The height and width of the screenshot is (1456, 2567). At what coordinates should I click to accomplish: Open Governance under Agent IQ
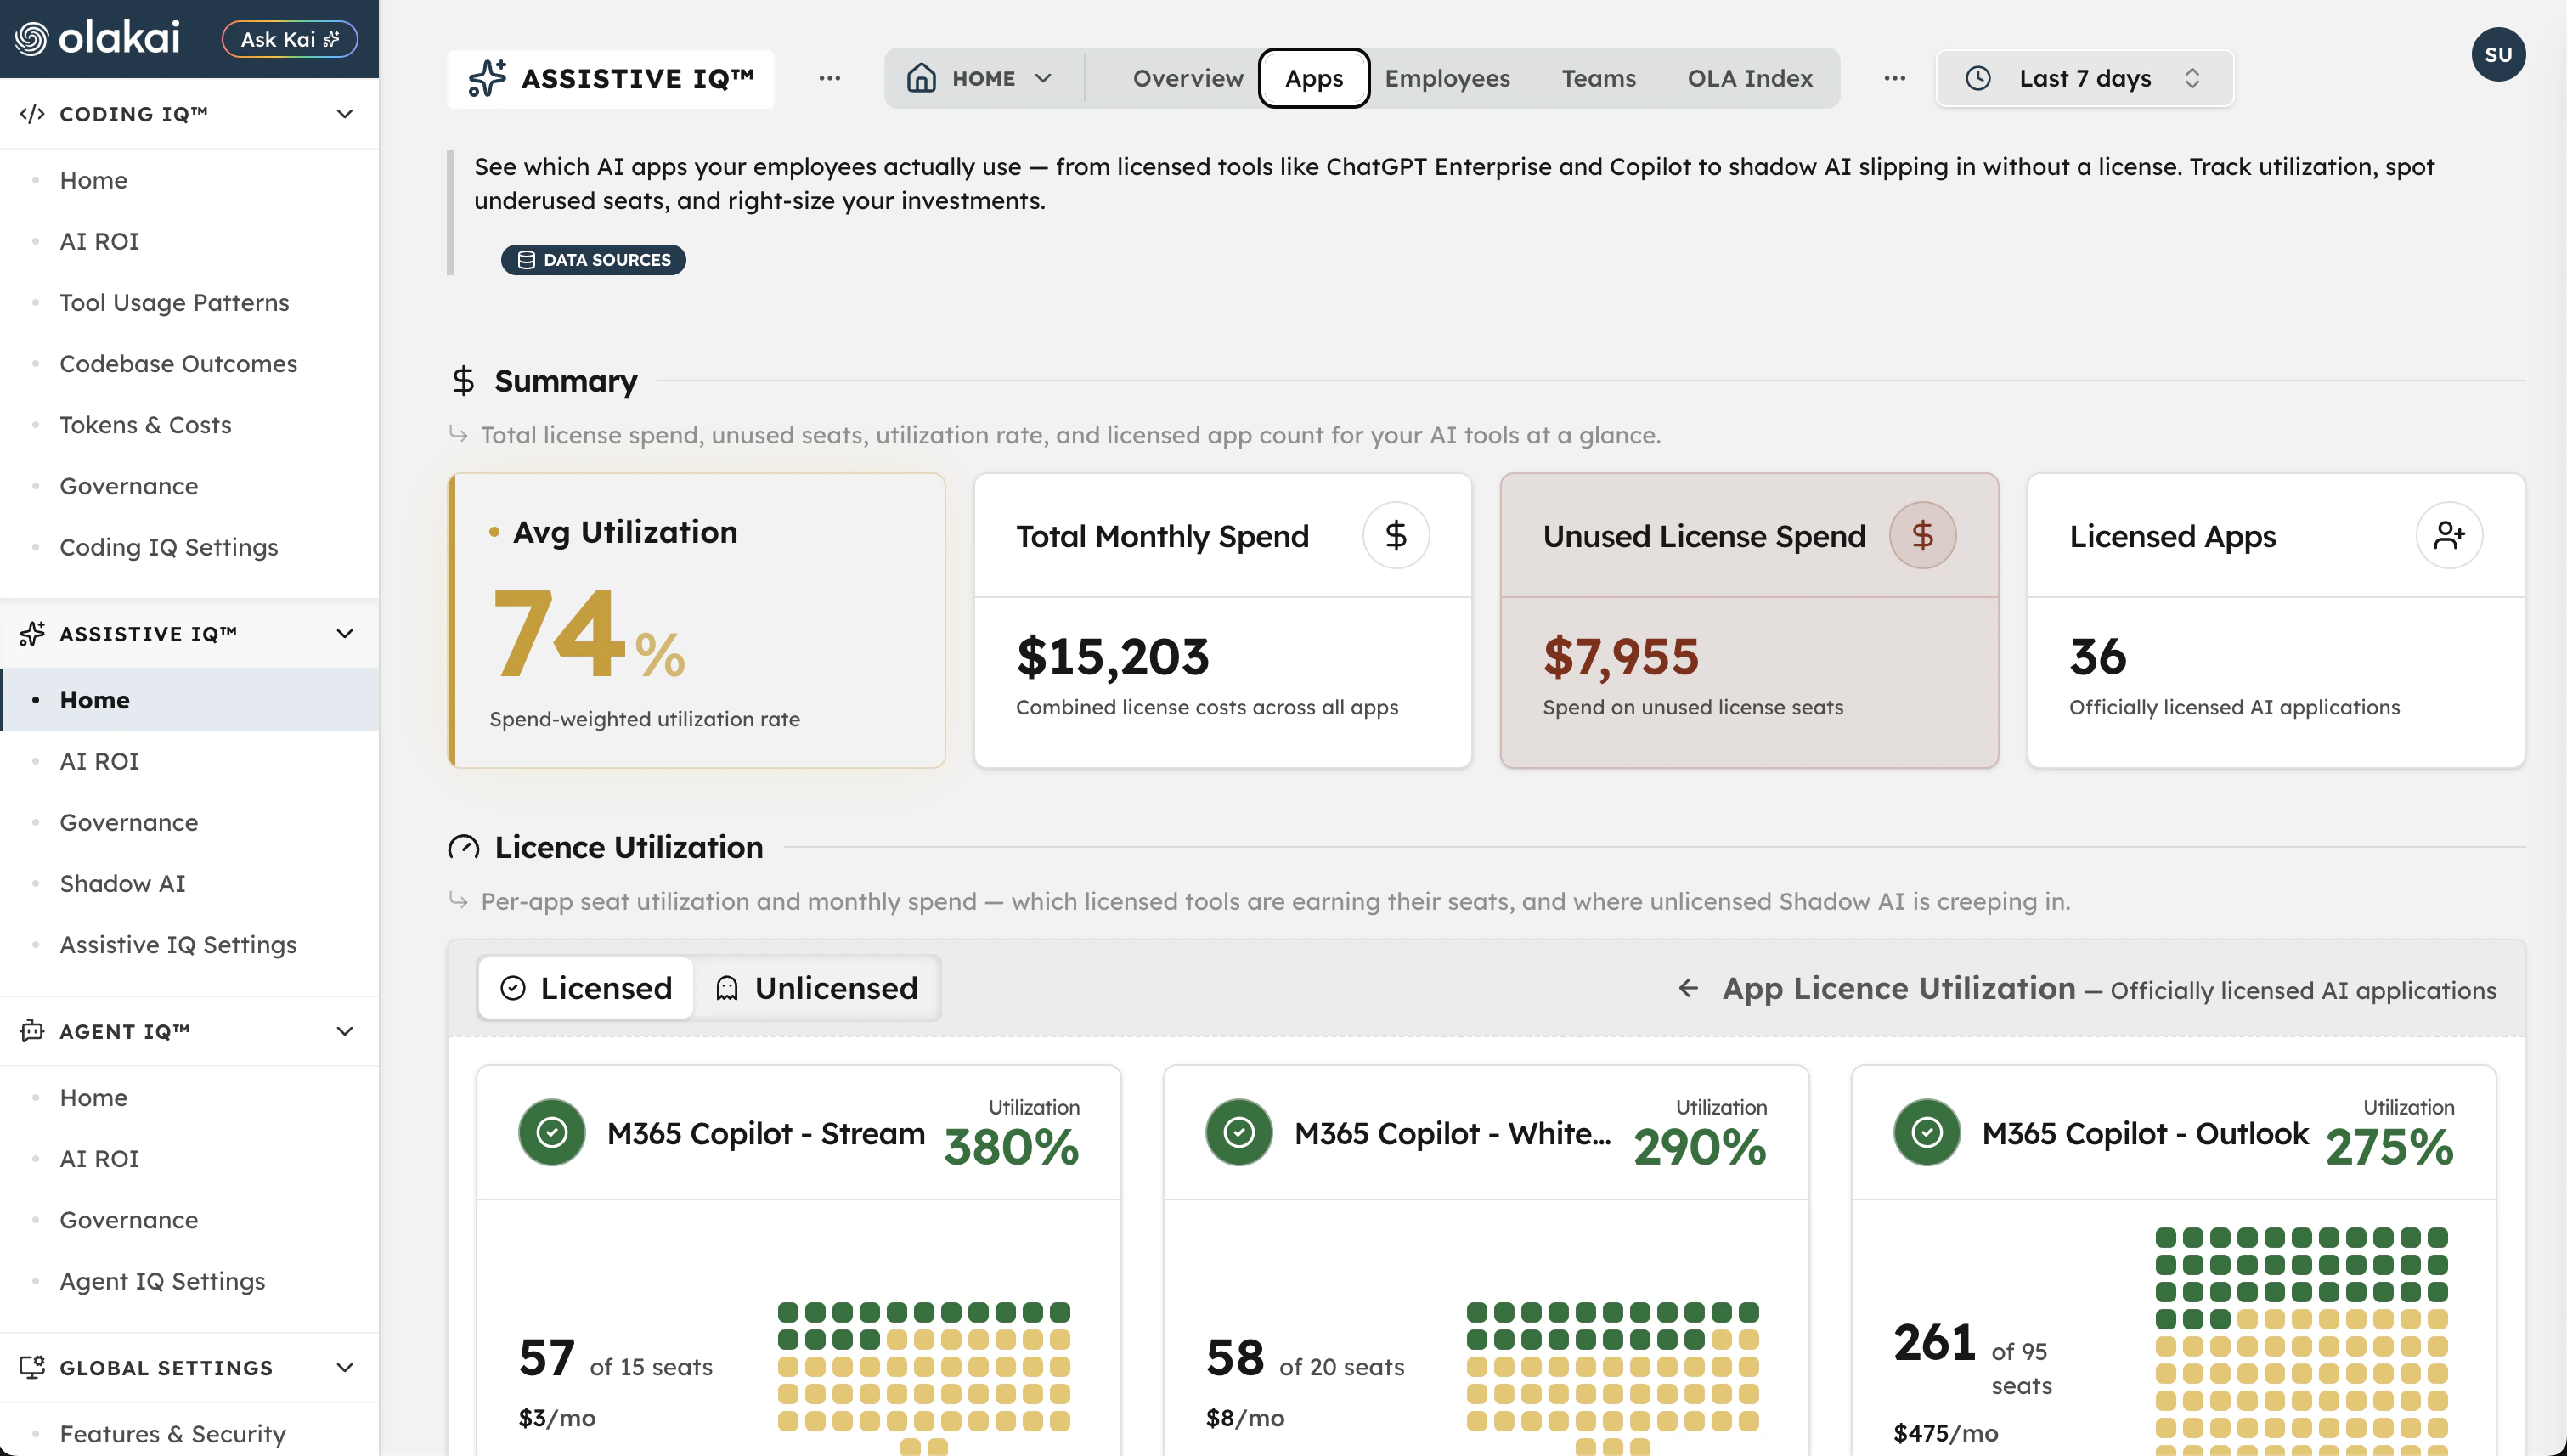[x=128, y=1220]
